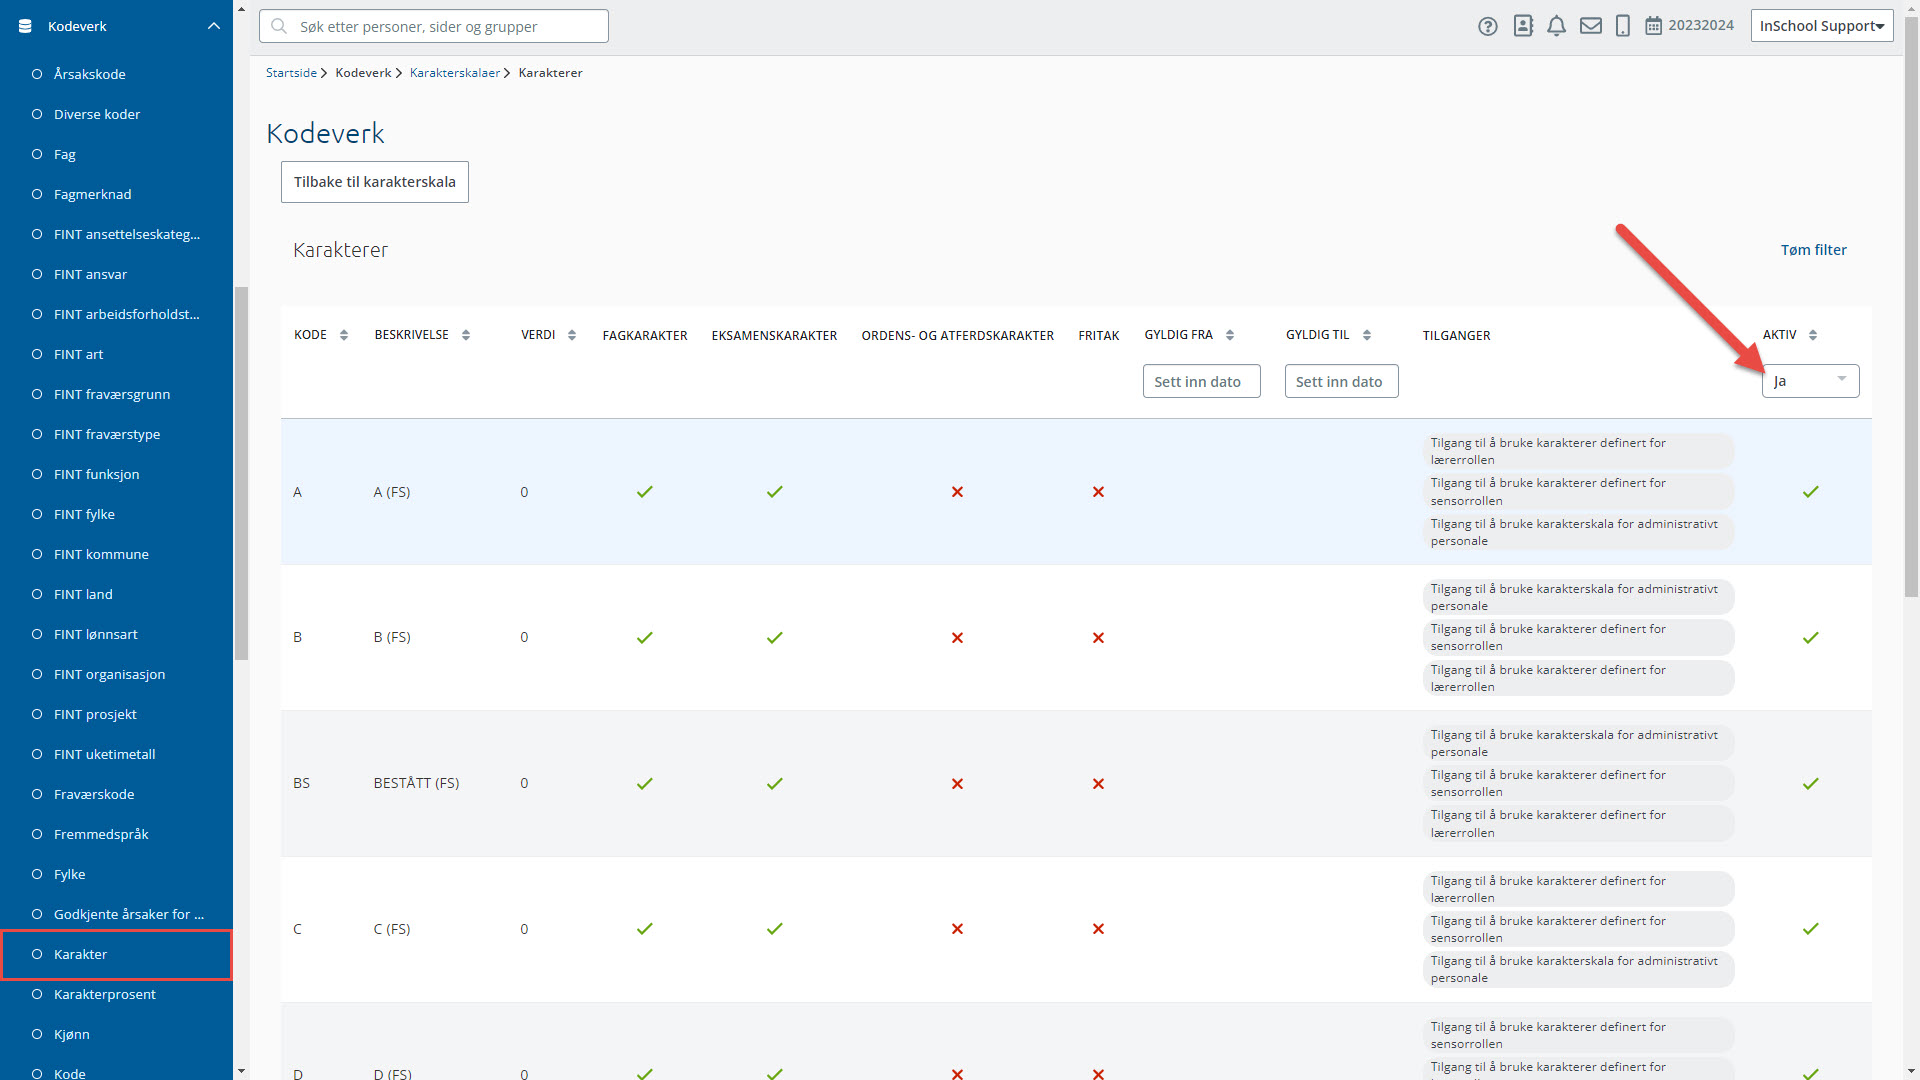Viewport: 1920px width, 1080px height.
Task: Click the GYLDIG FRA Sett inn dato field
Action: coord(1201,381)
